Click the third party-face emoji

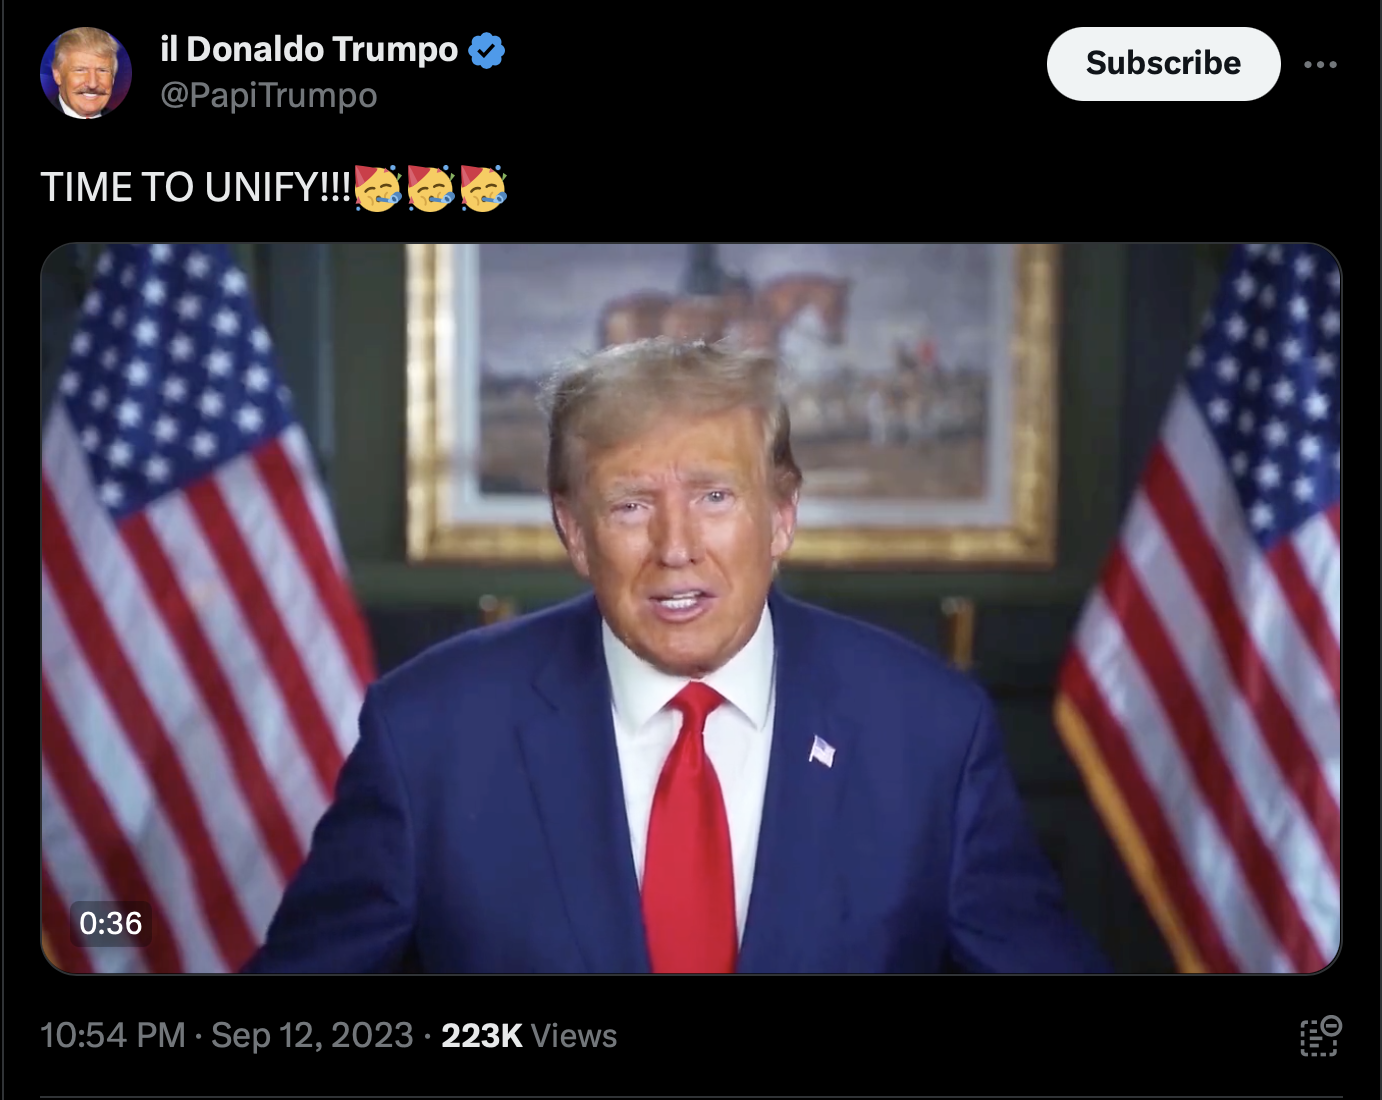coord(484,188)
